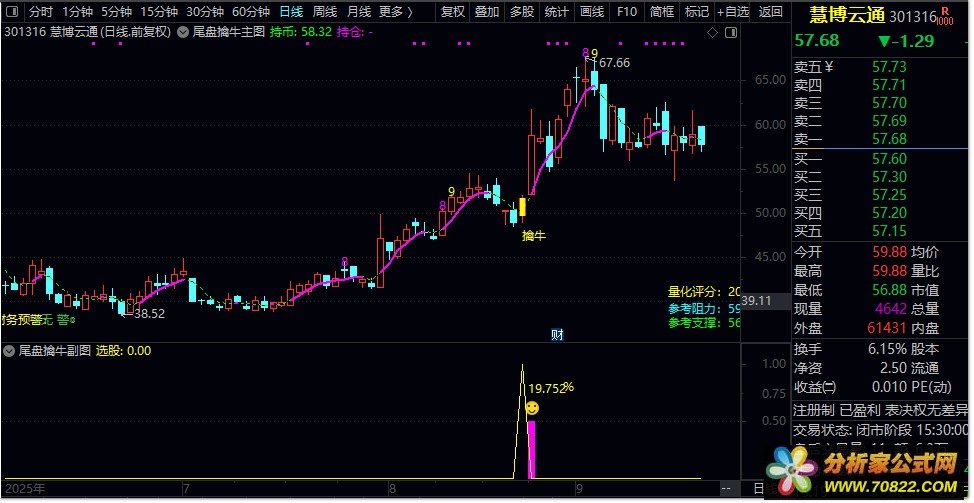Image resolution: width=974 pixels, height=503 pixels.
Task: Click the 参考支撑 support text
Action: [704, 323]
